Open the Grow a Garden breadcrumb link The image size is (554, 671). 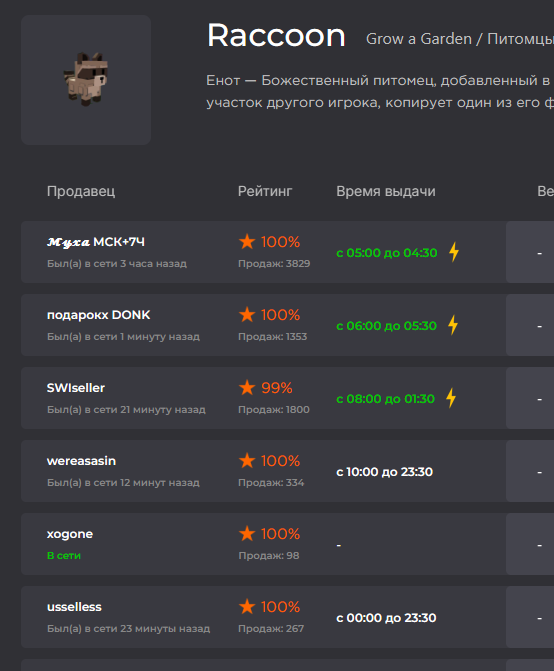(419, 39)
